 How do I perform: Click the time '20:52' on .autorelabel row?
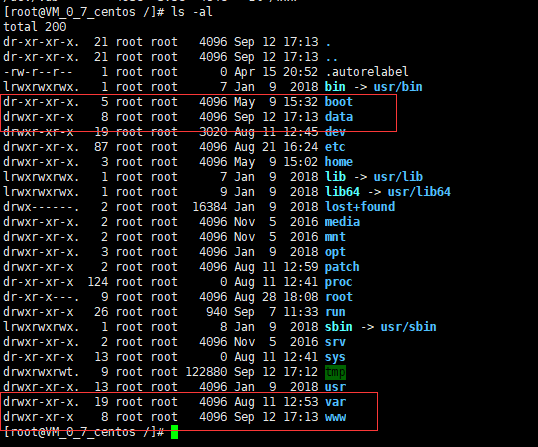(x=301, y=72)
